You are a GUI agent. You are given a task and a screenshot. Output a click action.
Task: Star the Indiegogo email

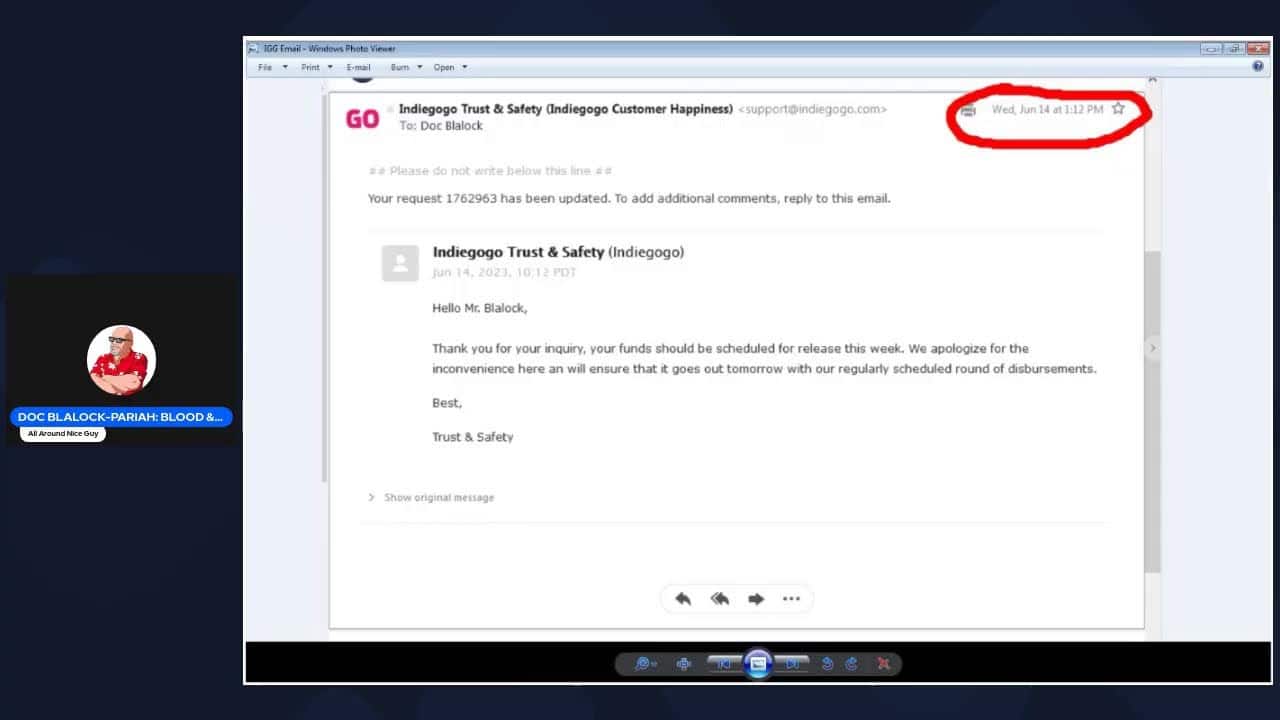(x=1119, y=109)
